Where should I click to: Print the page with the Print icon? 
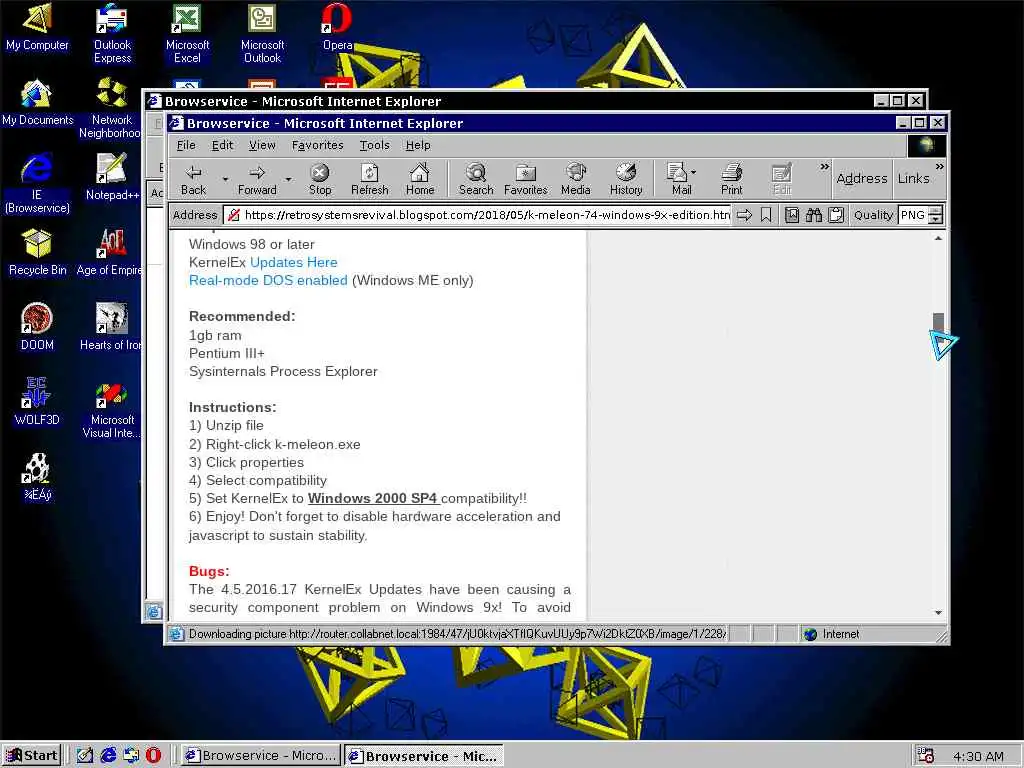tap(731, 179)
